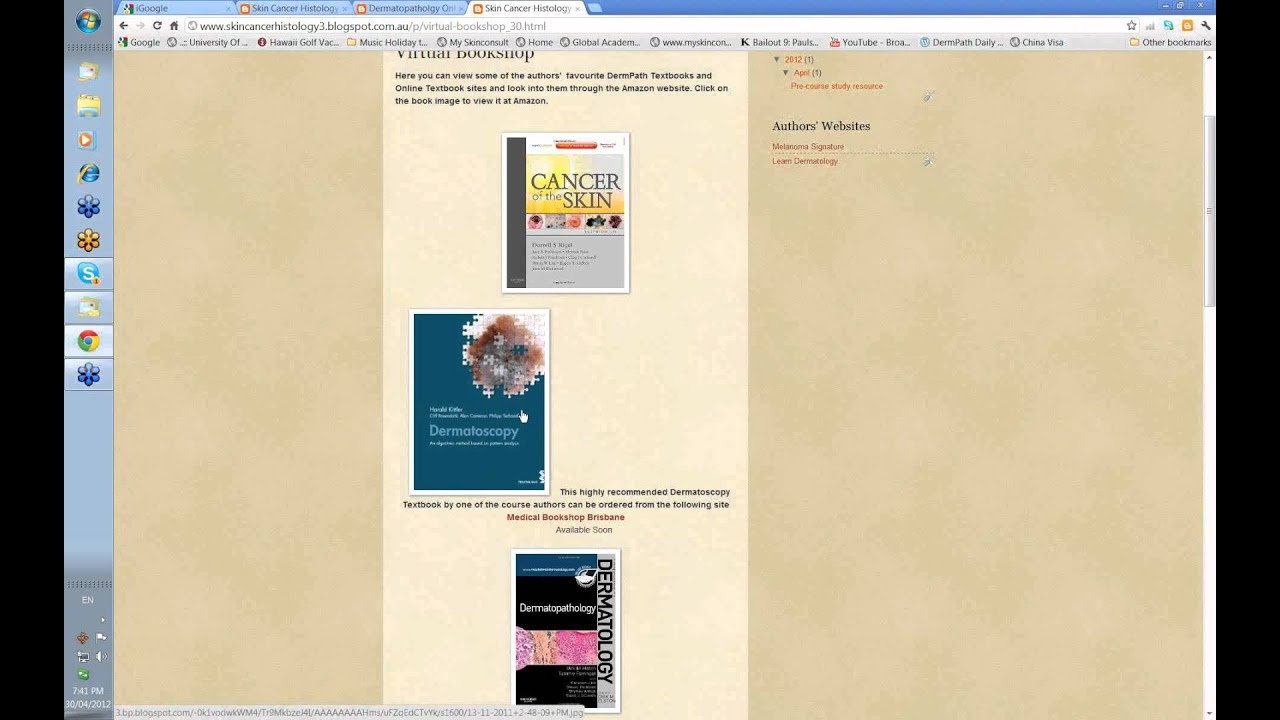Click the network icon in system tray
This screenshot has width=1280, height=720.
coord(83,657)
